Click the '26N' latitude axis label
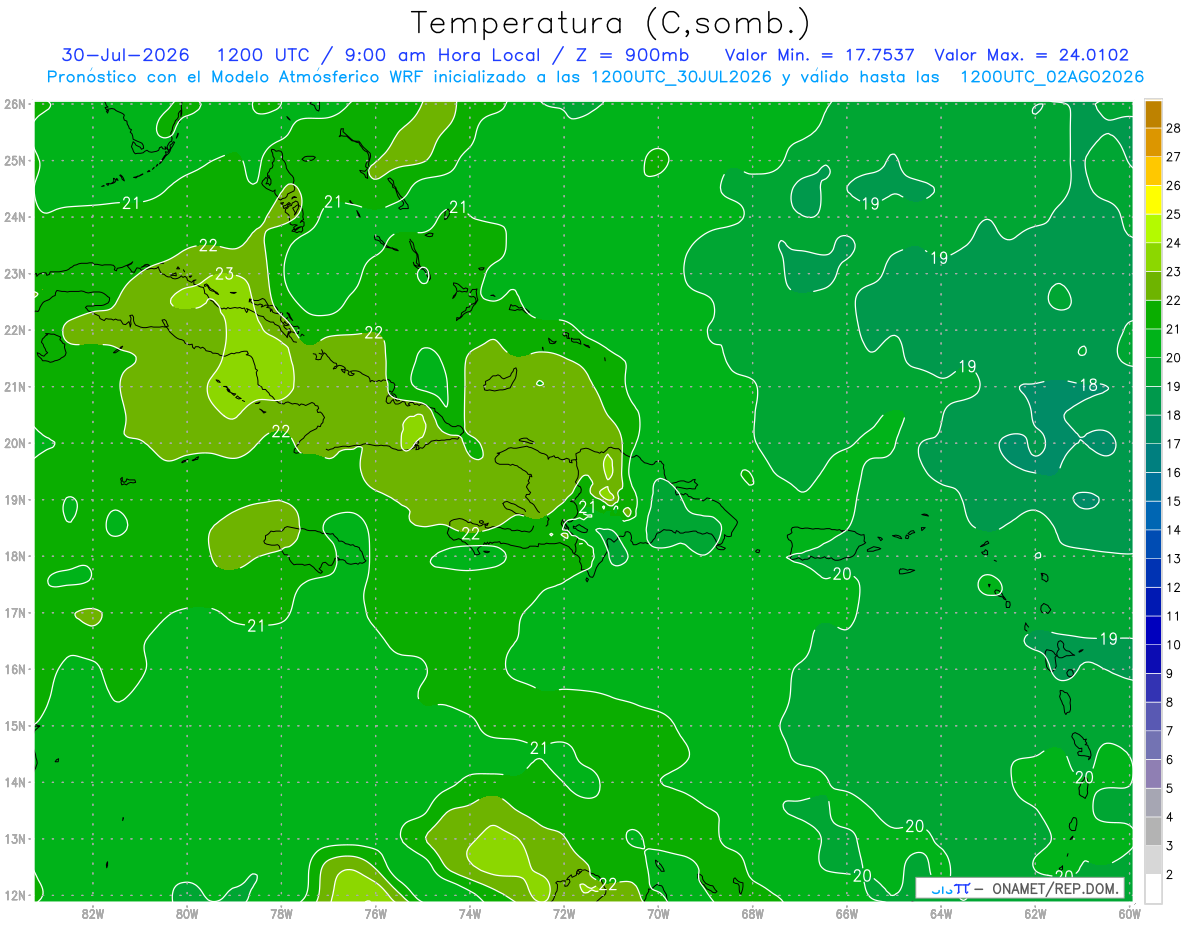This screenshot has height=927, width=1200. [x=14, y=104]
